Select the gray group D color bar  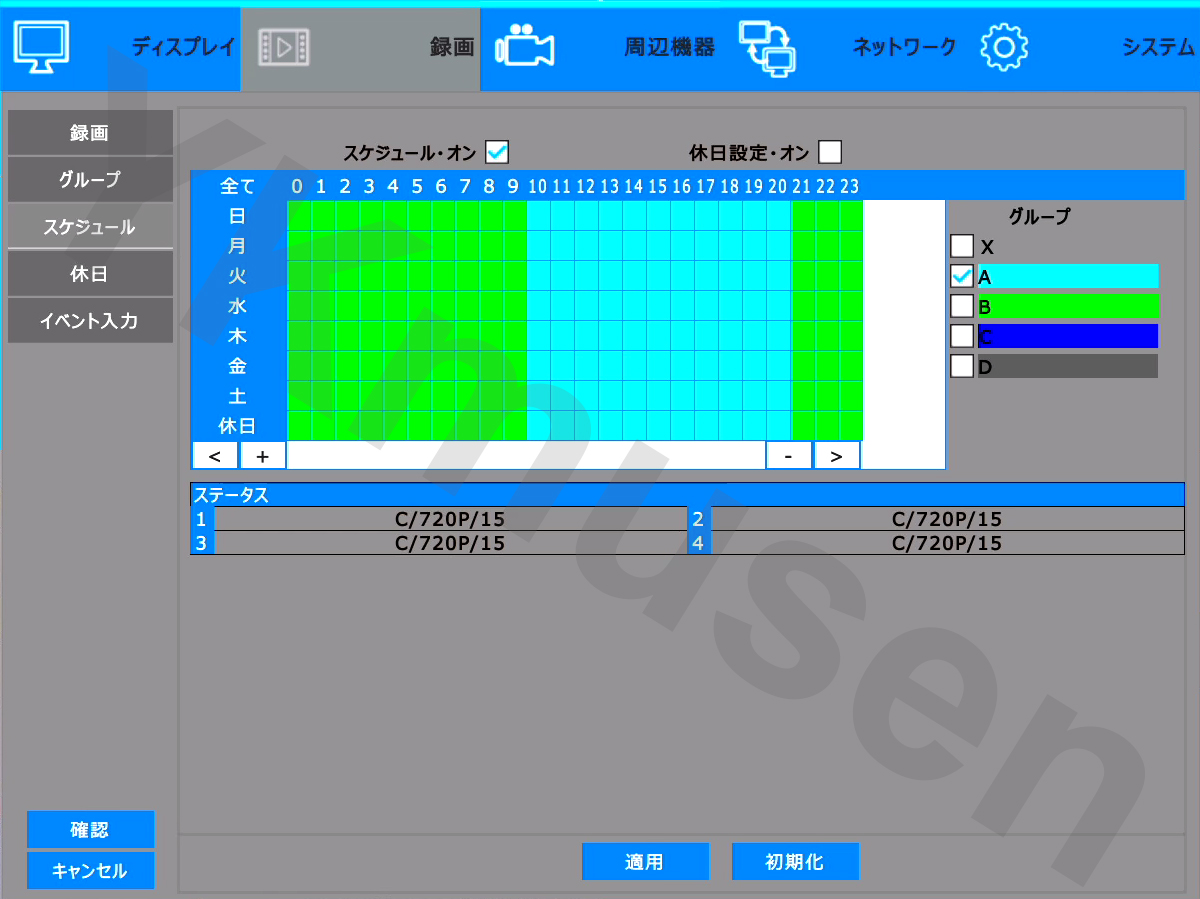pyautogui.click(x=1068, y=366)
